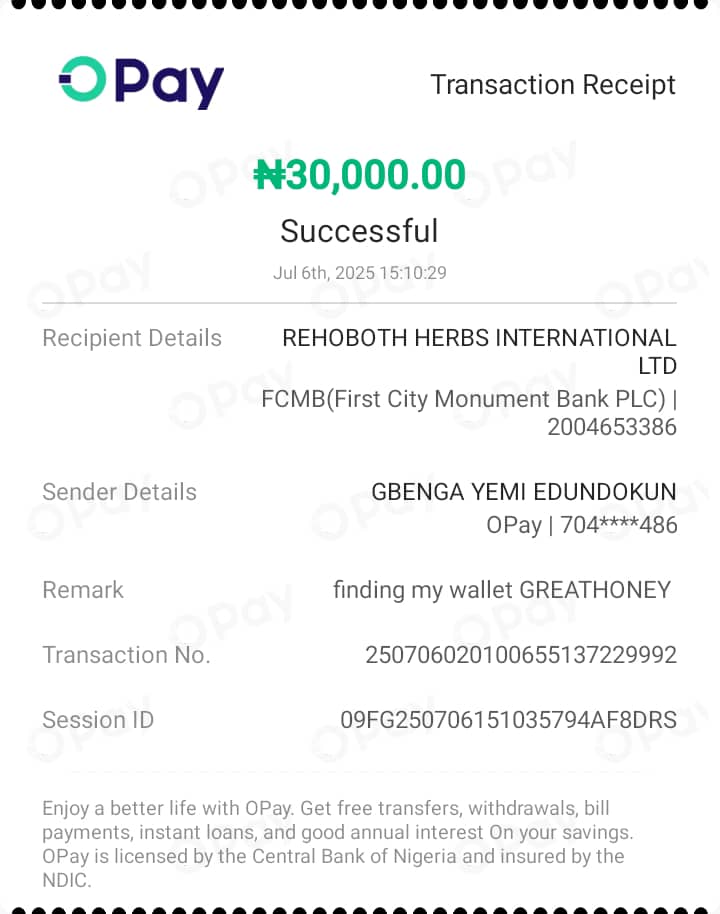The width and height of the screenshot is (720, 914).
Task: Select the ₦30,000.00 amount
Action: tap(360, 176)
